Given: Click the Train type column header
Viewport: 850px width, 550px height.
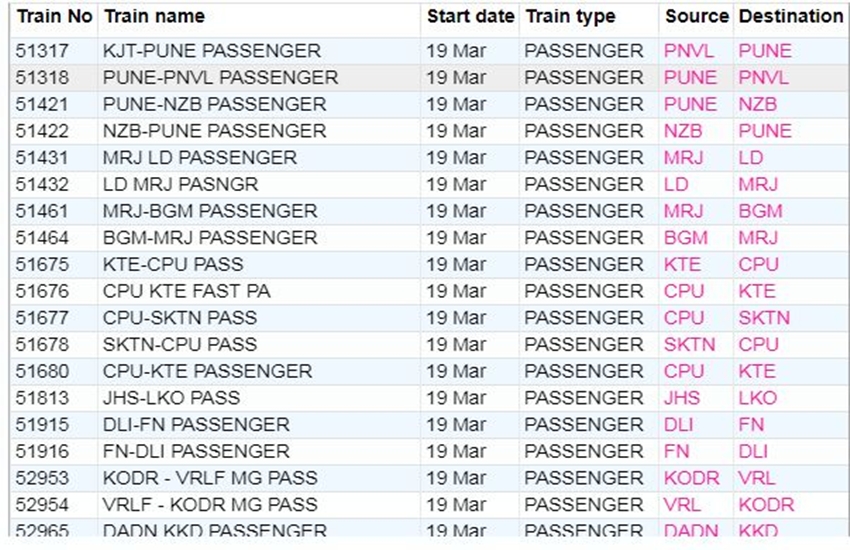Looking at the screenshot, I should pos(571,17).
